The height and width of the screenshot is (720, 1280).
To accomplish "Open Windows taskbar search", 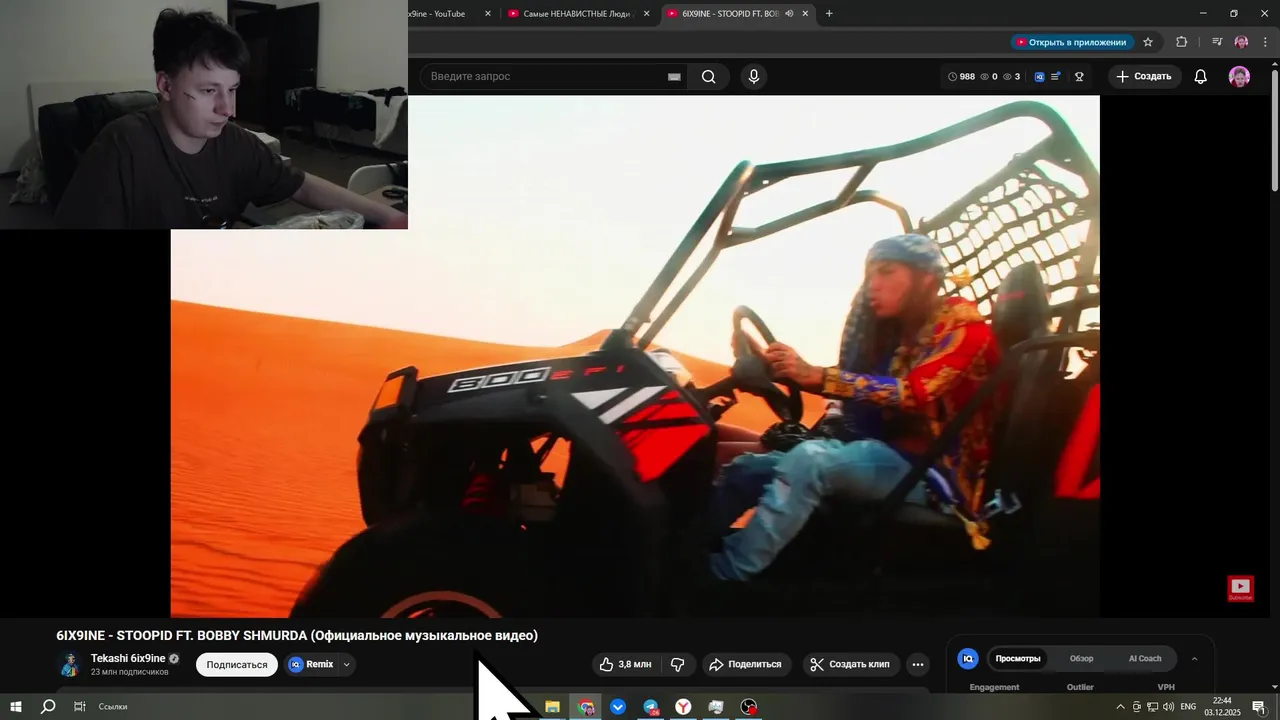I will 48,707.
